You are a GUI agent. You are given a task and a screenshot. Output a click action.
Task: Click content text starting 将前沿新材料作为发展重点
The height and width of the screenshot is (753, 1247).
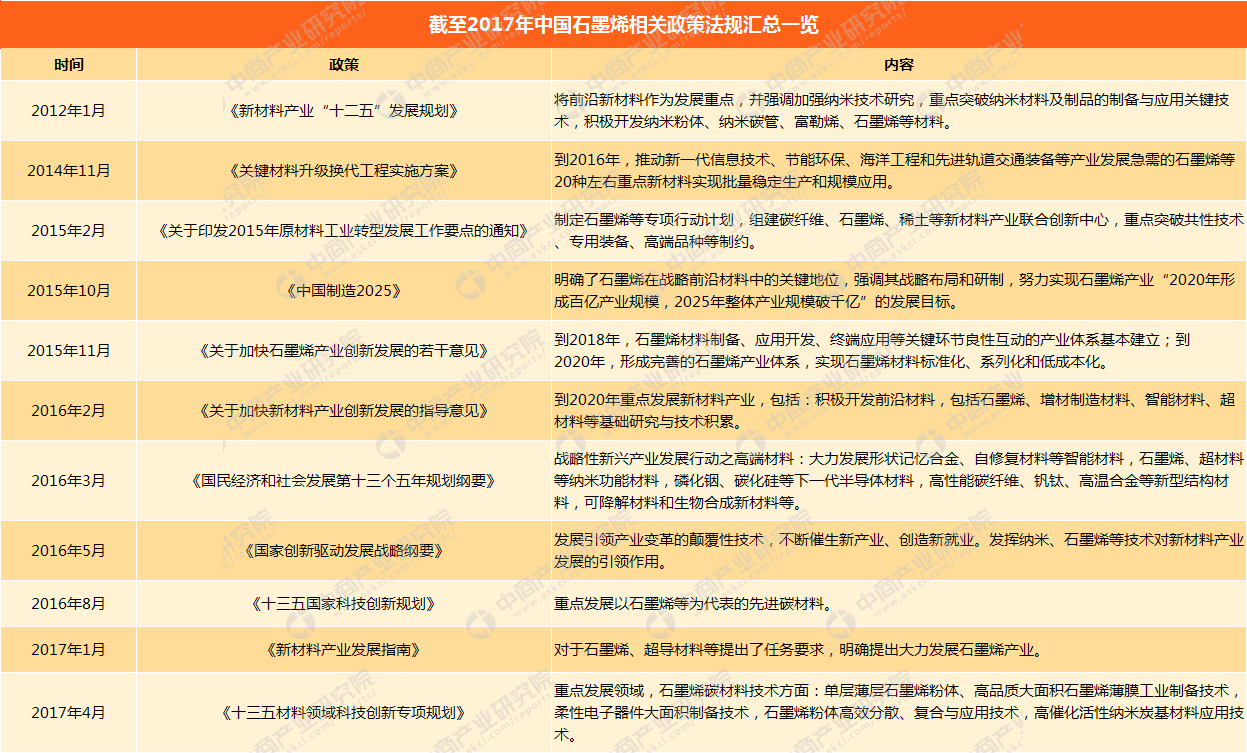pos(892,111)
